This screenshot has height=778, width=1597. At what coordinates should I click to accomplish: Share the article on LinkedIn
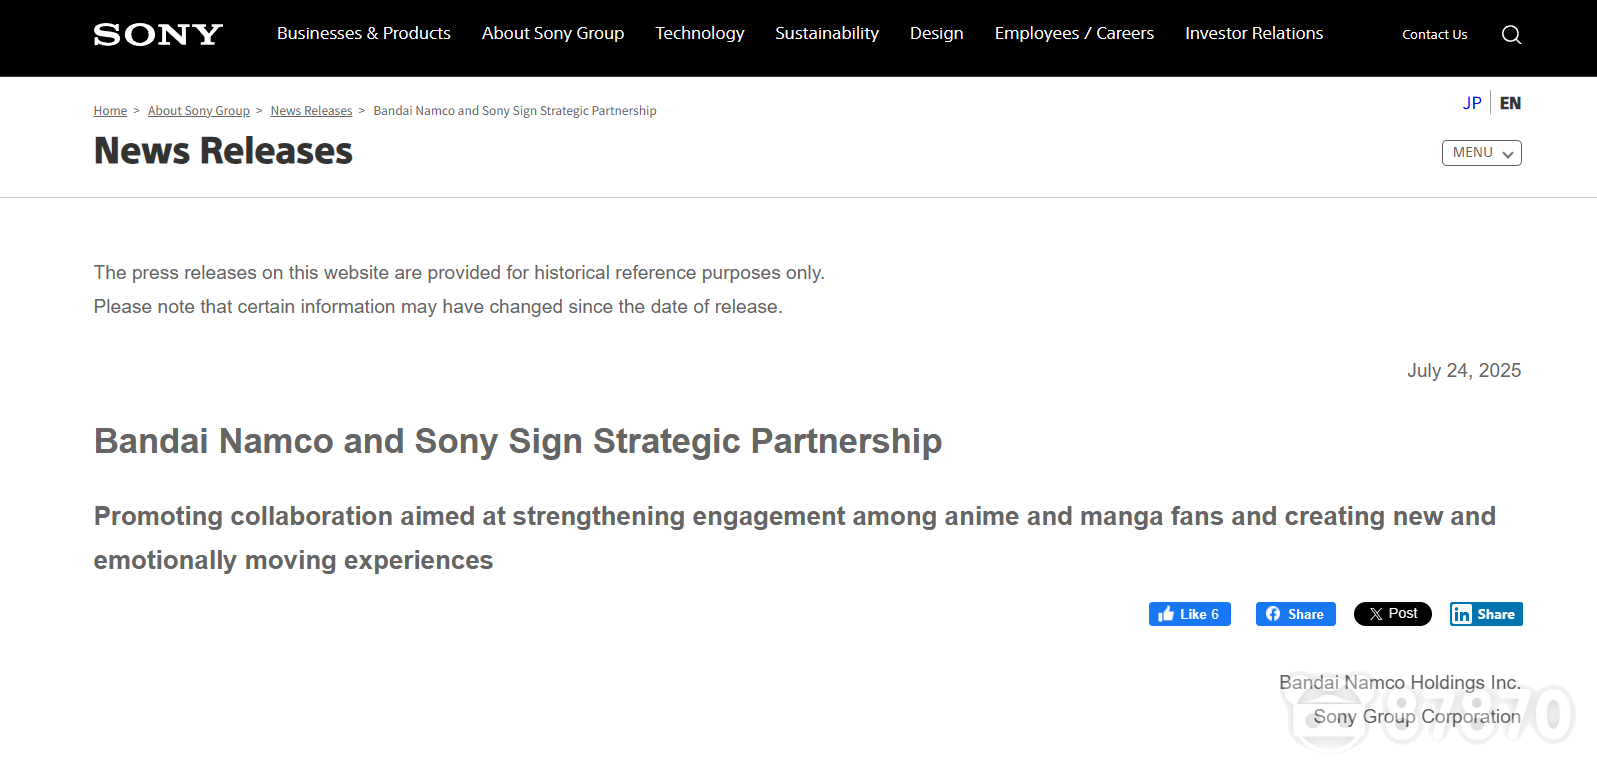tap(1486, 614)
